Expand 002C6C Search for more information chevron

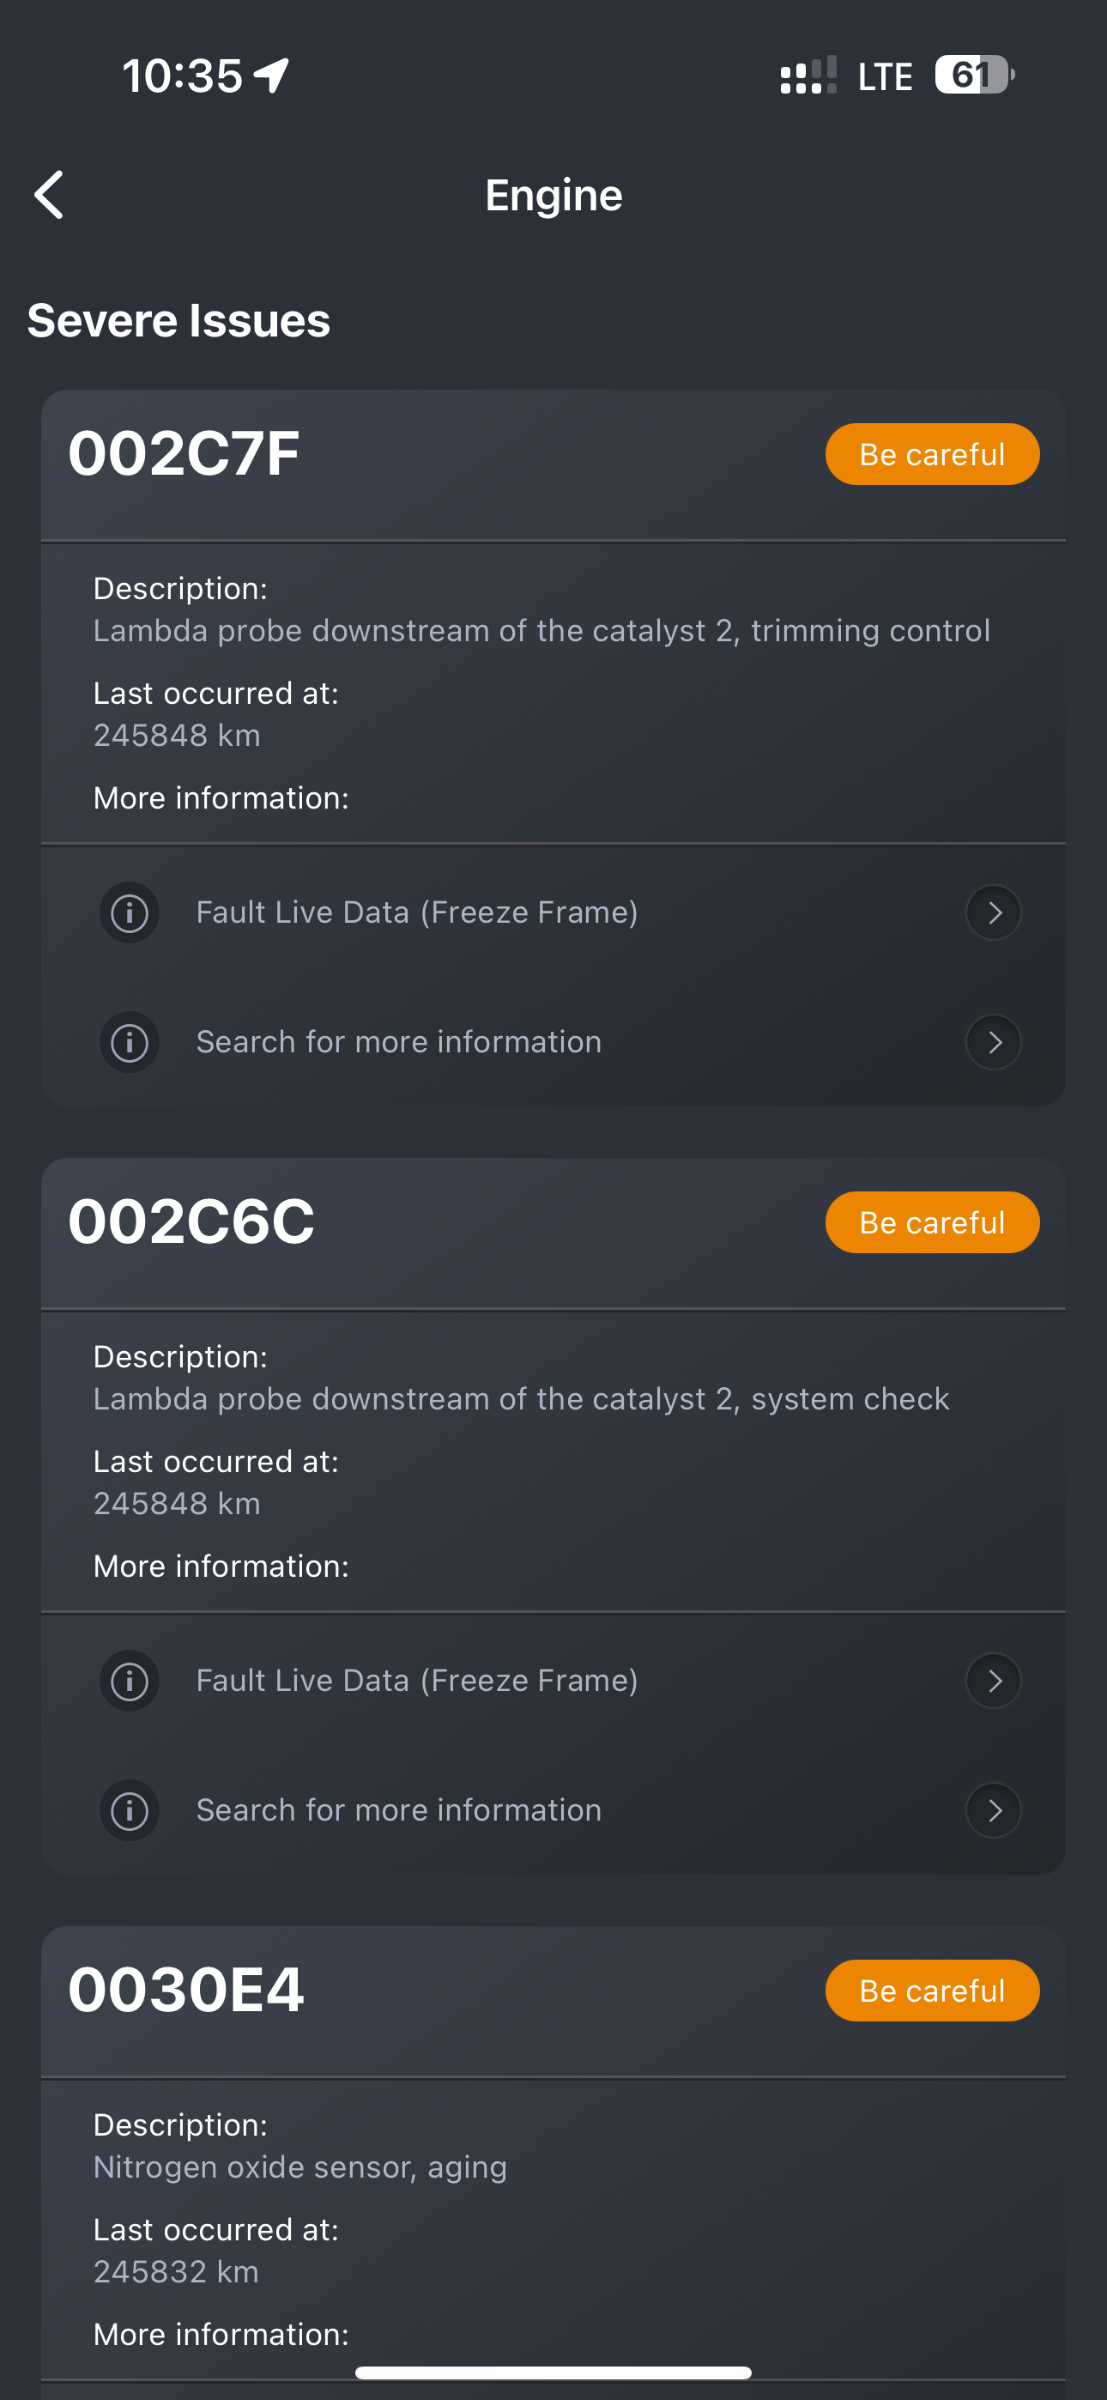click(993, 1810)
